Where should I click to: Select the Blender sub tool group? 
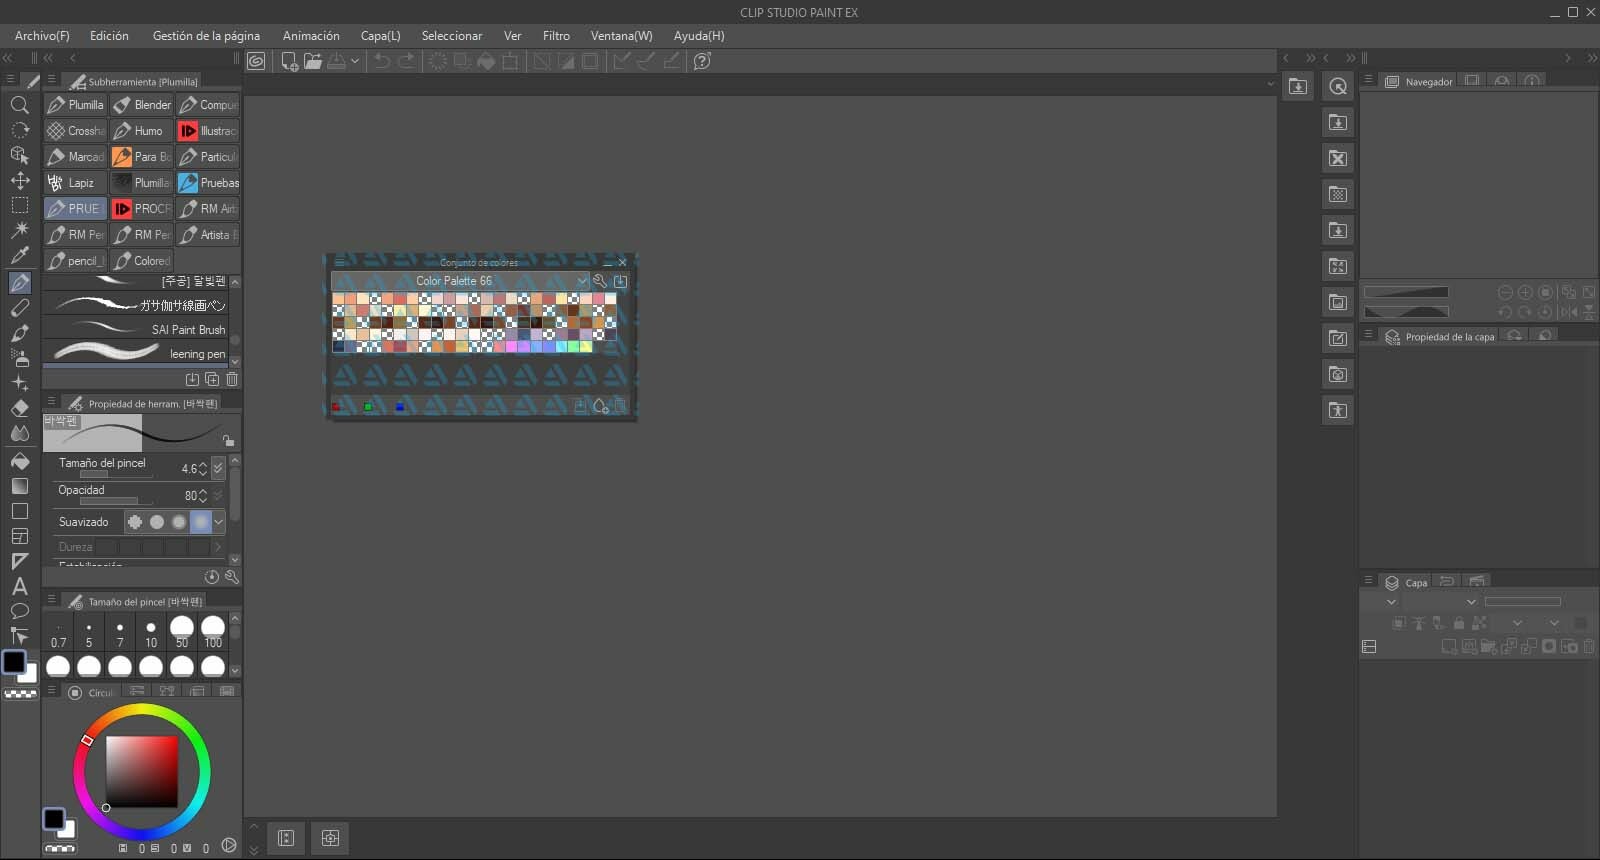(x=141, y=105)
